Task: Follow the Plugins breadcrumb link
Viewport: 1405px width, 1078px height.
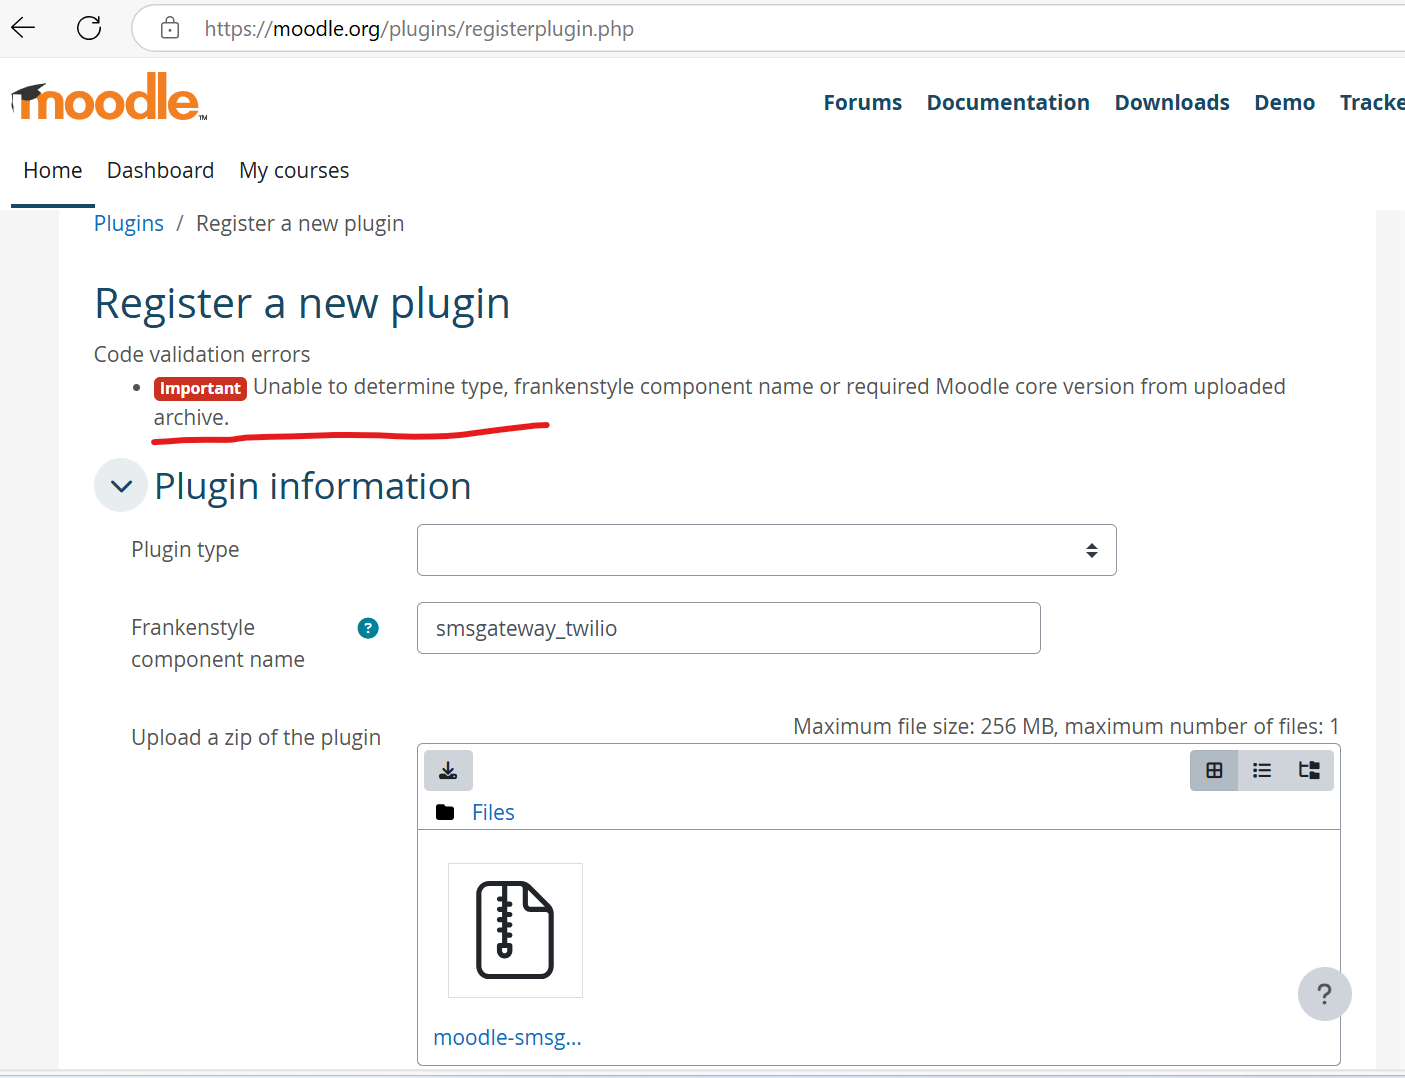Action: (129, 223)
